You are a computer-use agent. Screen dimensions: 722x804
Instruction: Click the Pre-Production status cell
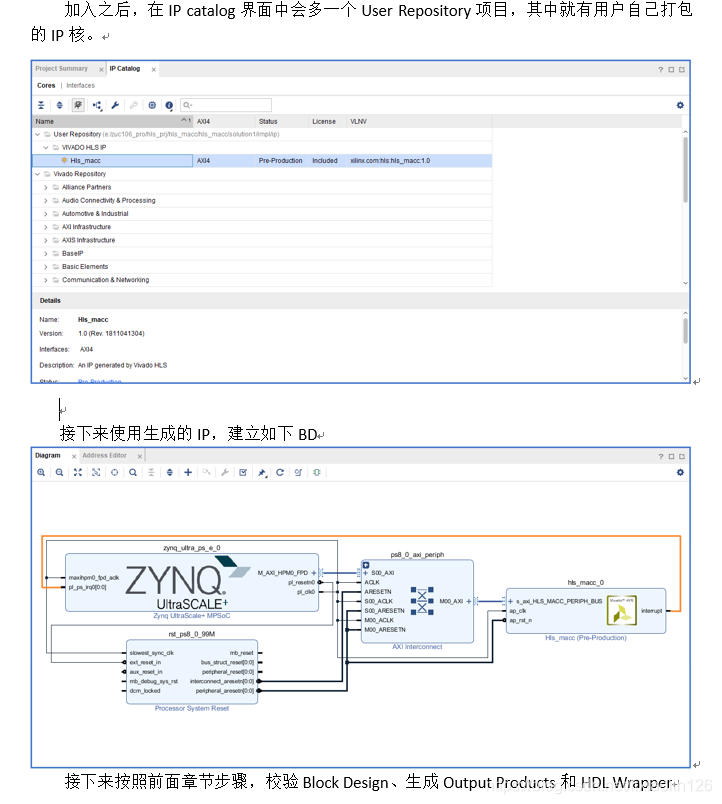point(280,161)
